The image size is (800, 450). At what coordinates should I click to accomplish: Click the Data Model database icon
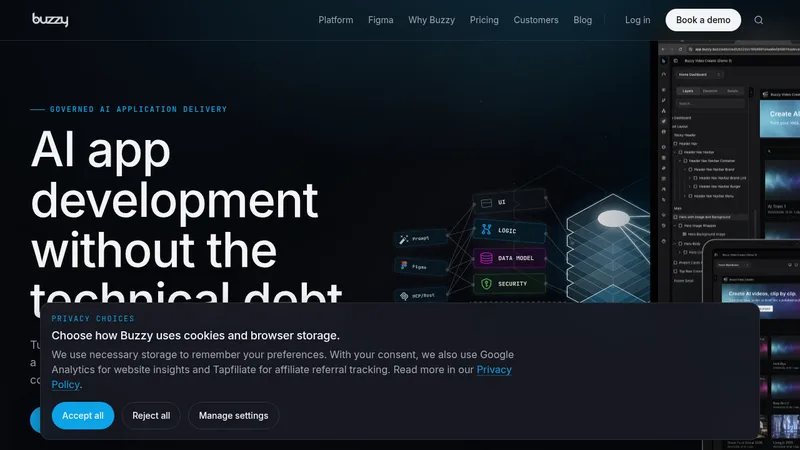point(486,258)
